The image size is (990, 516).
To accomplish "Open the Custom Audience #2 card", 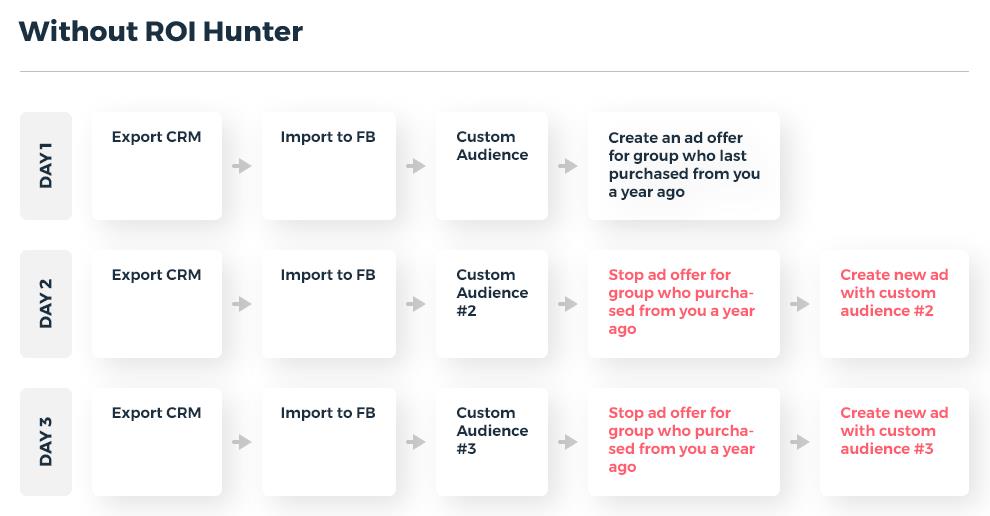I will [492, 304].
